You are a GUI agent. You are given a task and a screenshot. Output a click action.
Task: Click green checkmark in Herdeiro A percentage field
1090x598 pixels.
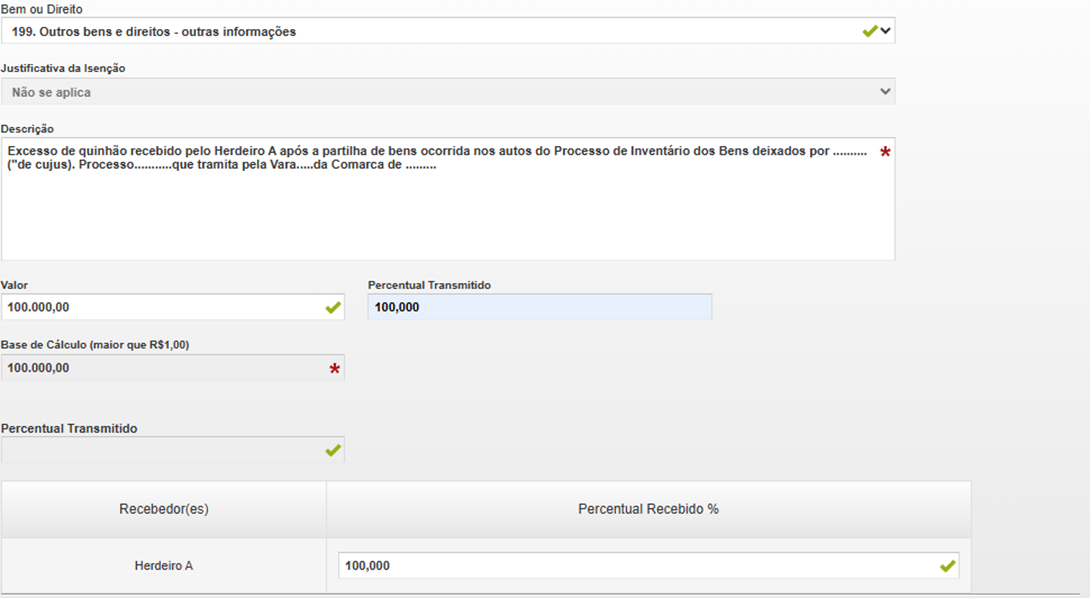(948, 566)
